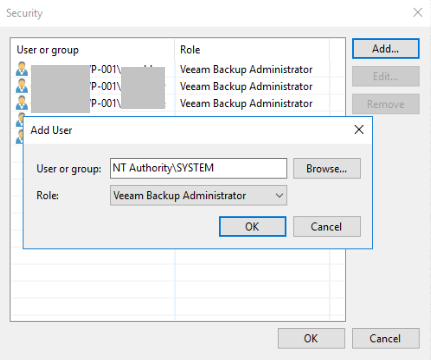The width and height of the screenshot is (431, 360).
Task: Click the Role column header
Action: (x=190, y=50)
